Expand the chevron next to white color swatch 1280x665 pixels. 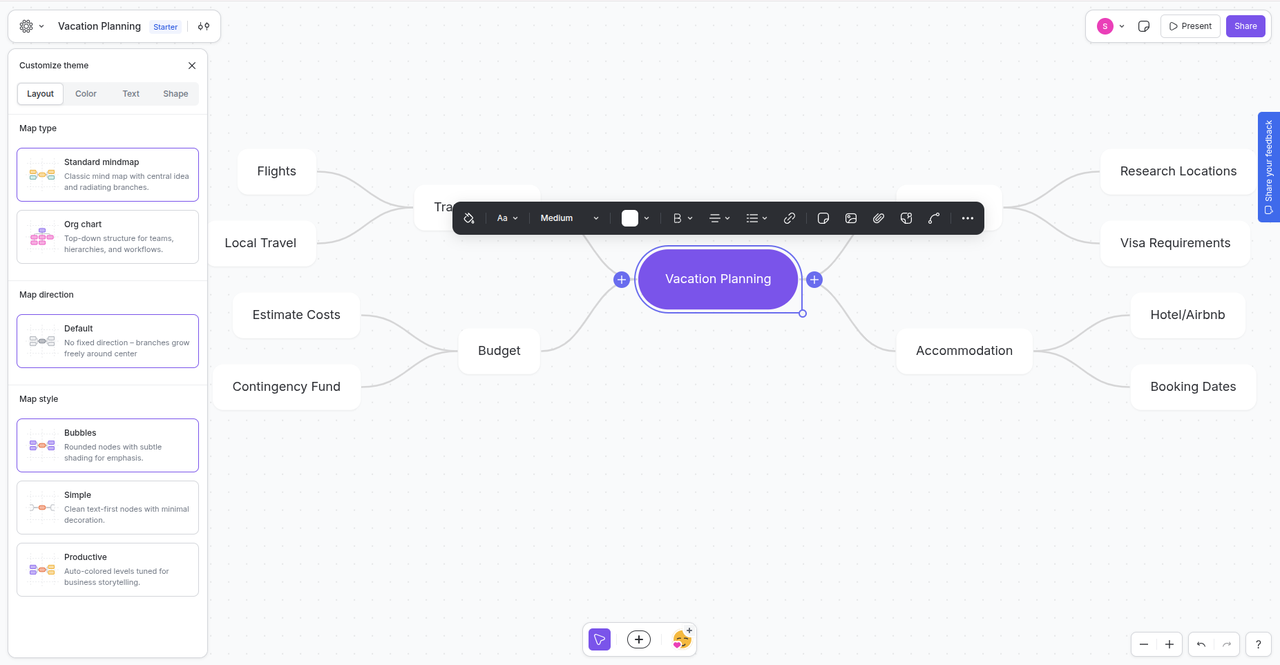647,218
